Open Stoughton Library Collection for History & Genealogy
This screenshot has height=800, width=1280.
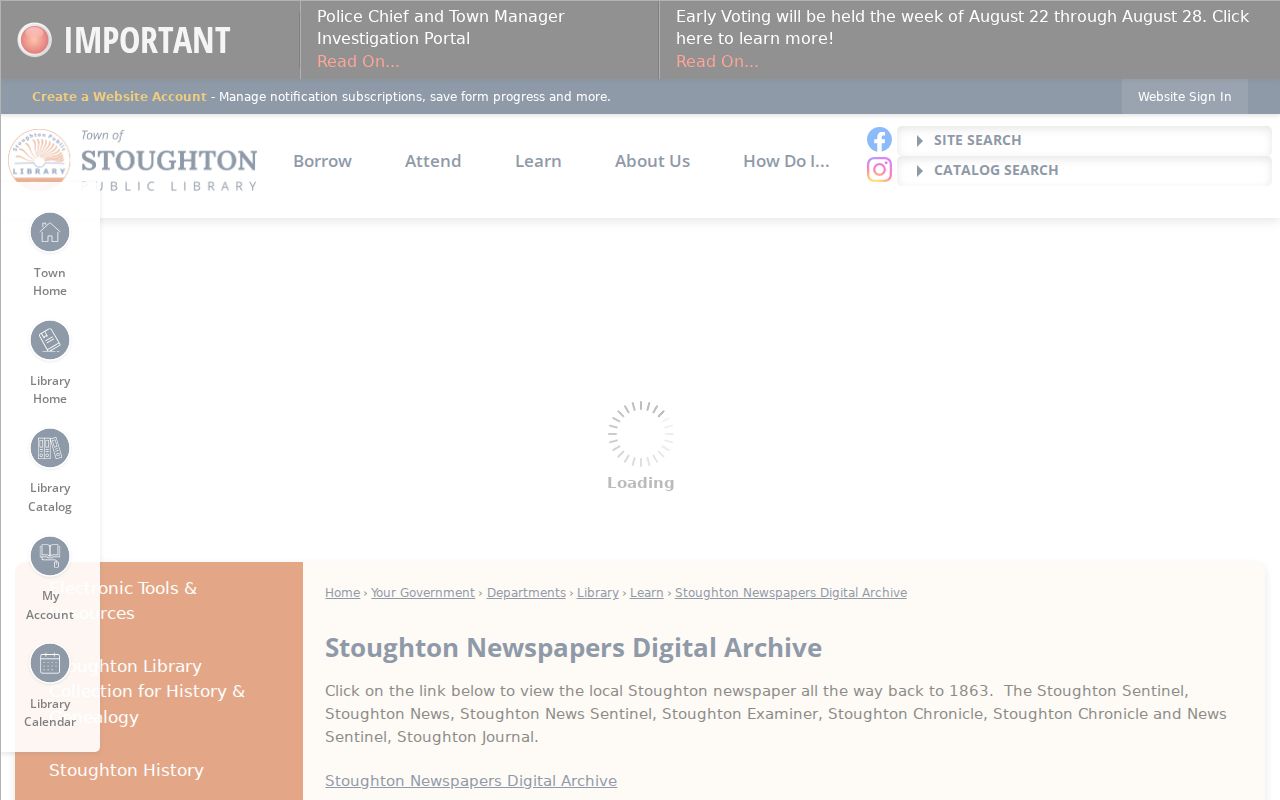(147, 691)
